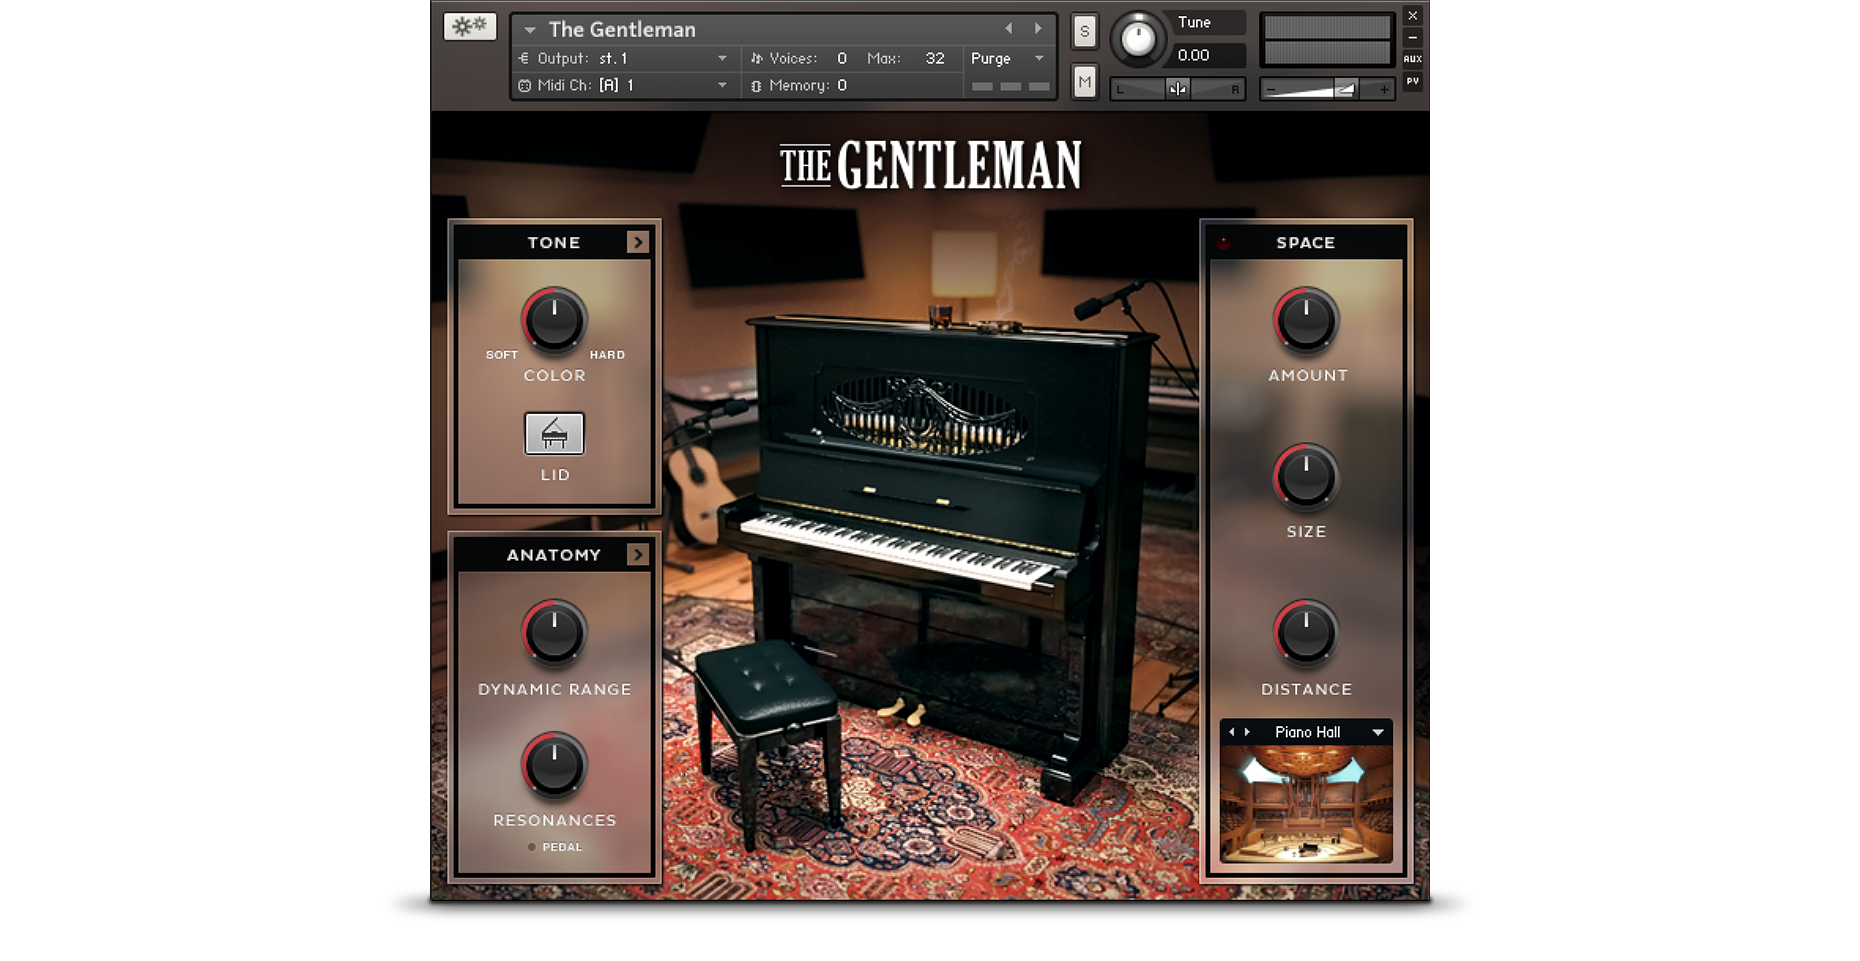Click the Tune knob

[1137, 39]
